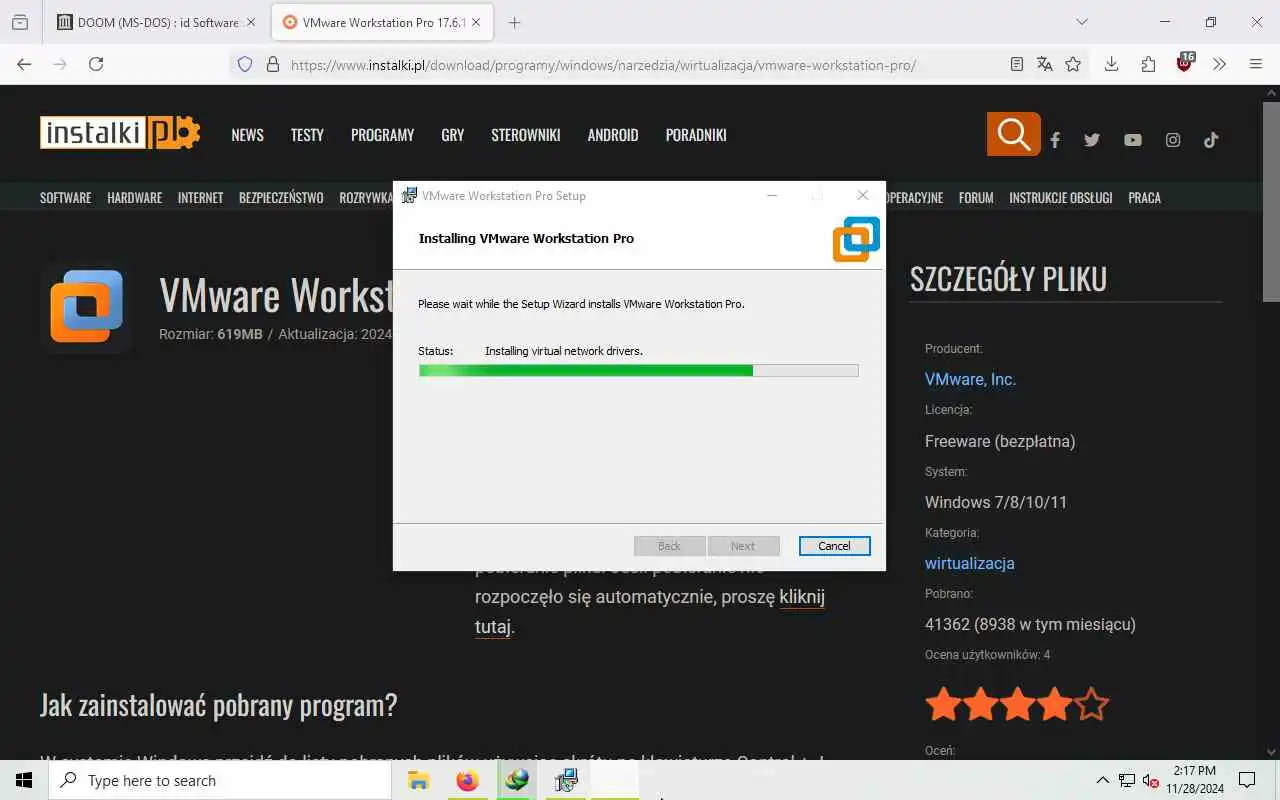Go back with browser back arrow
This screenshot has height=800, width=1280.
(x=24, y=64)
